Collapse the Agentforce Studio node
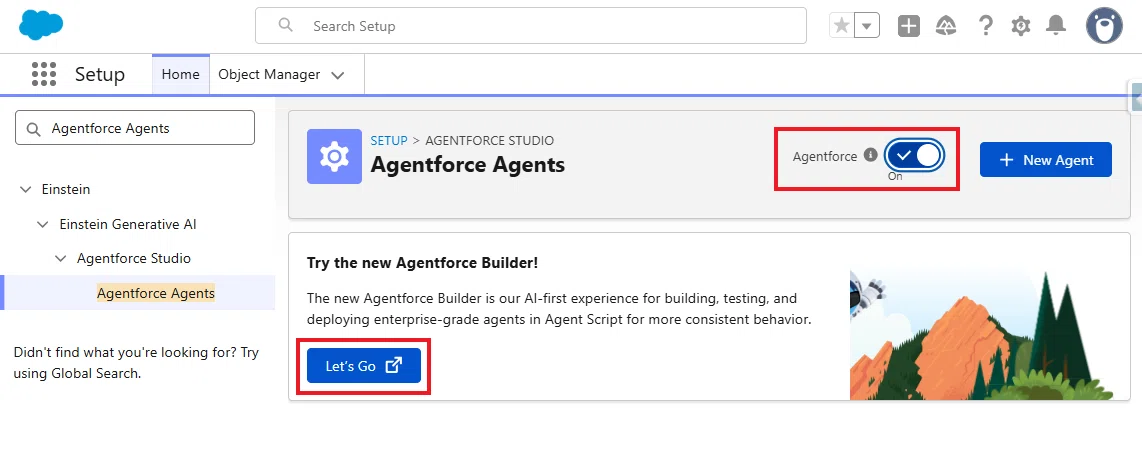The image size is (1142, 468). click(x=60, y=258)
